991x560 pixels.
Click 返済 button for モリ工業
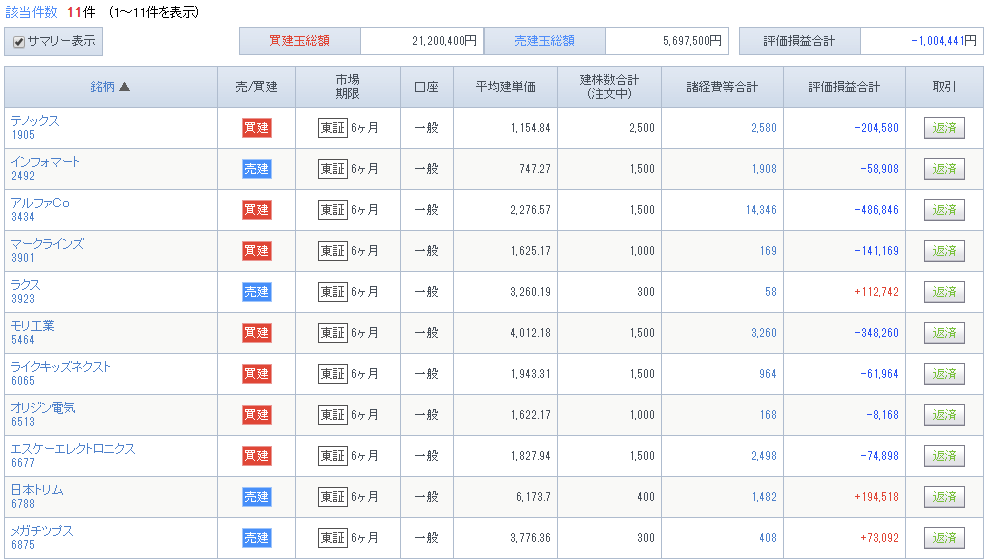click(x=944, y=333)
